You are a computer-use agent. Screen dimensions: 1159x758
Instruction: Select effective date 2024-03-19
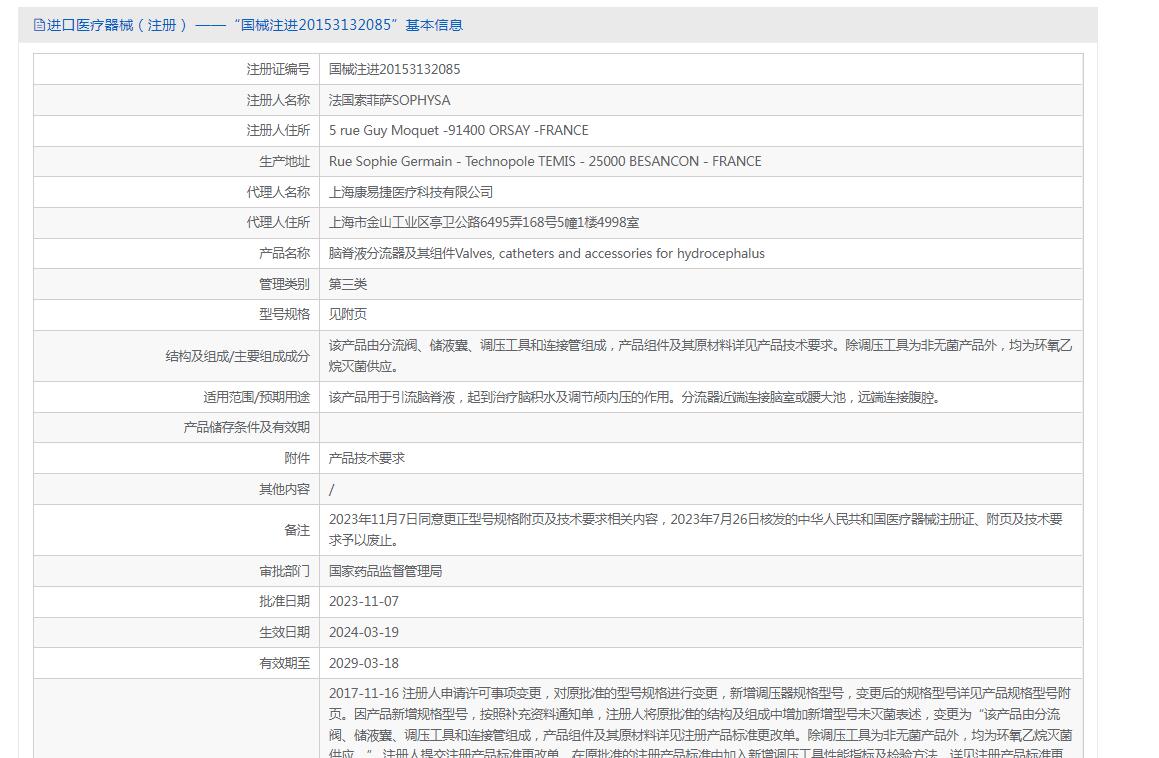tap(364, 633)
